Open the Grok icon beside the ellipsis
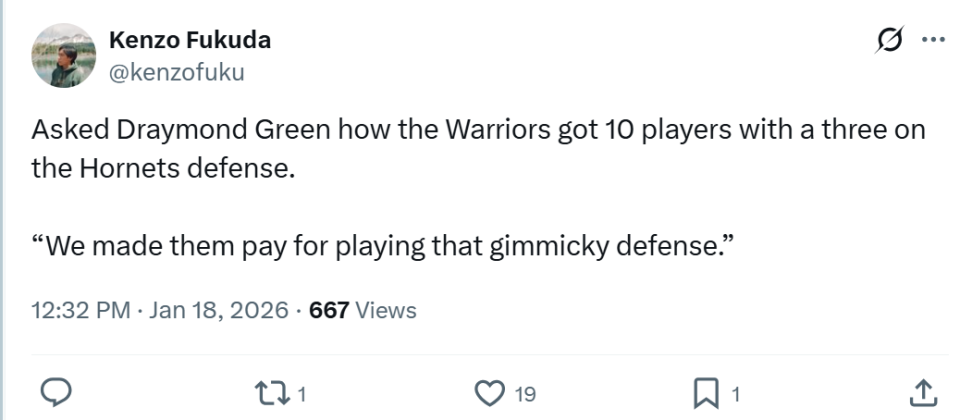This screenshot has height=420, width=960. [886, 40]
